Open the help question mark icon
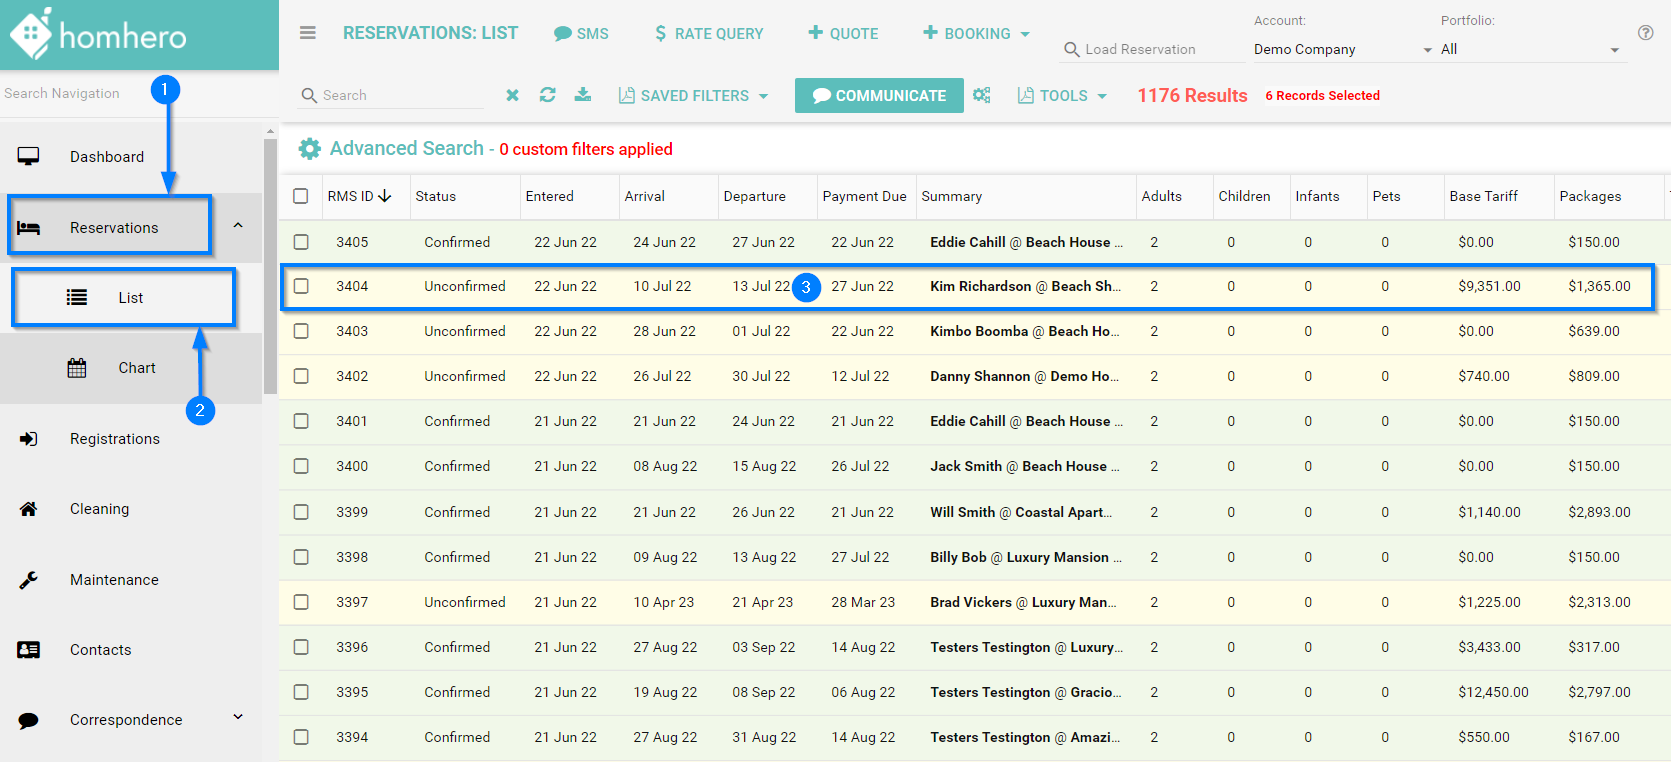This screenshot has height=762, width=1671. 1645,33
